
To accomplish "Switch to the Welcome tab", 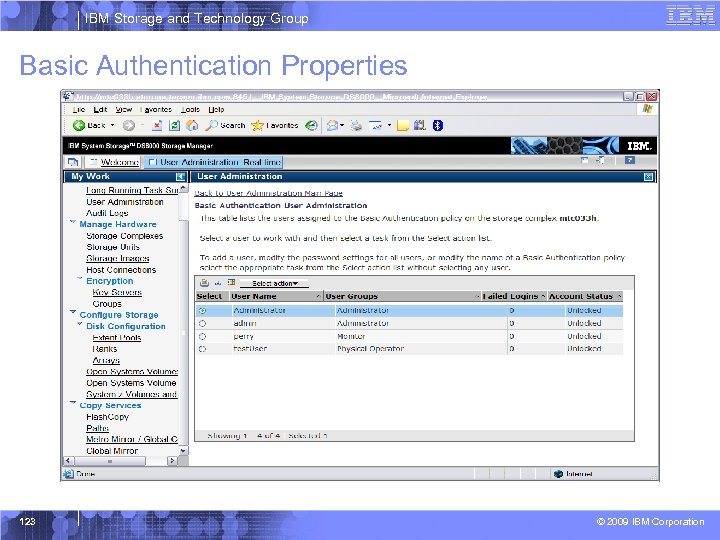I will [x=113, y=162].
